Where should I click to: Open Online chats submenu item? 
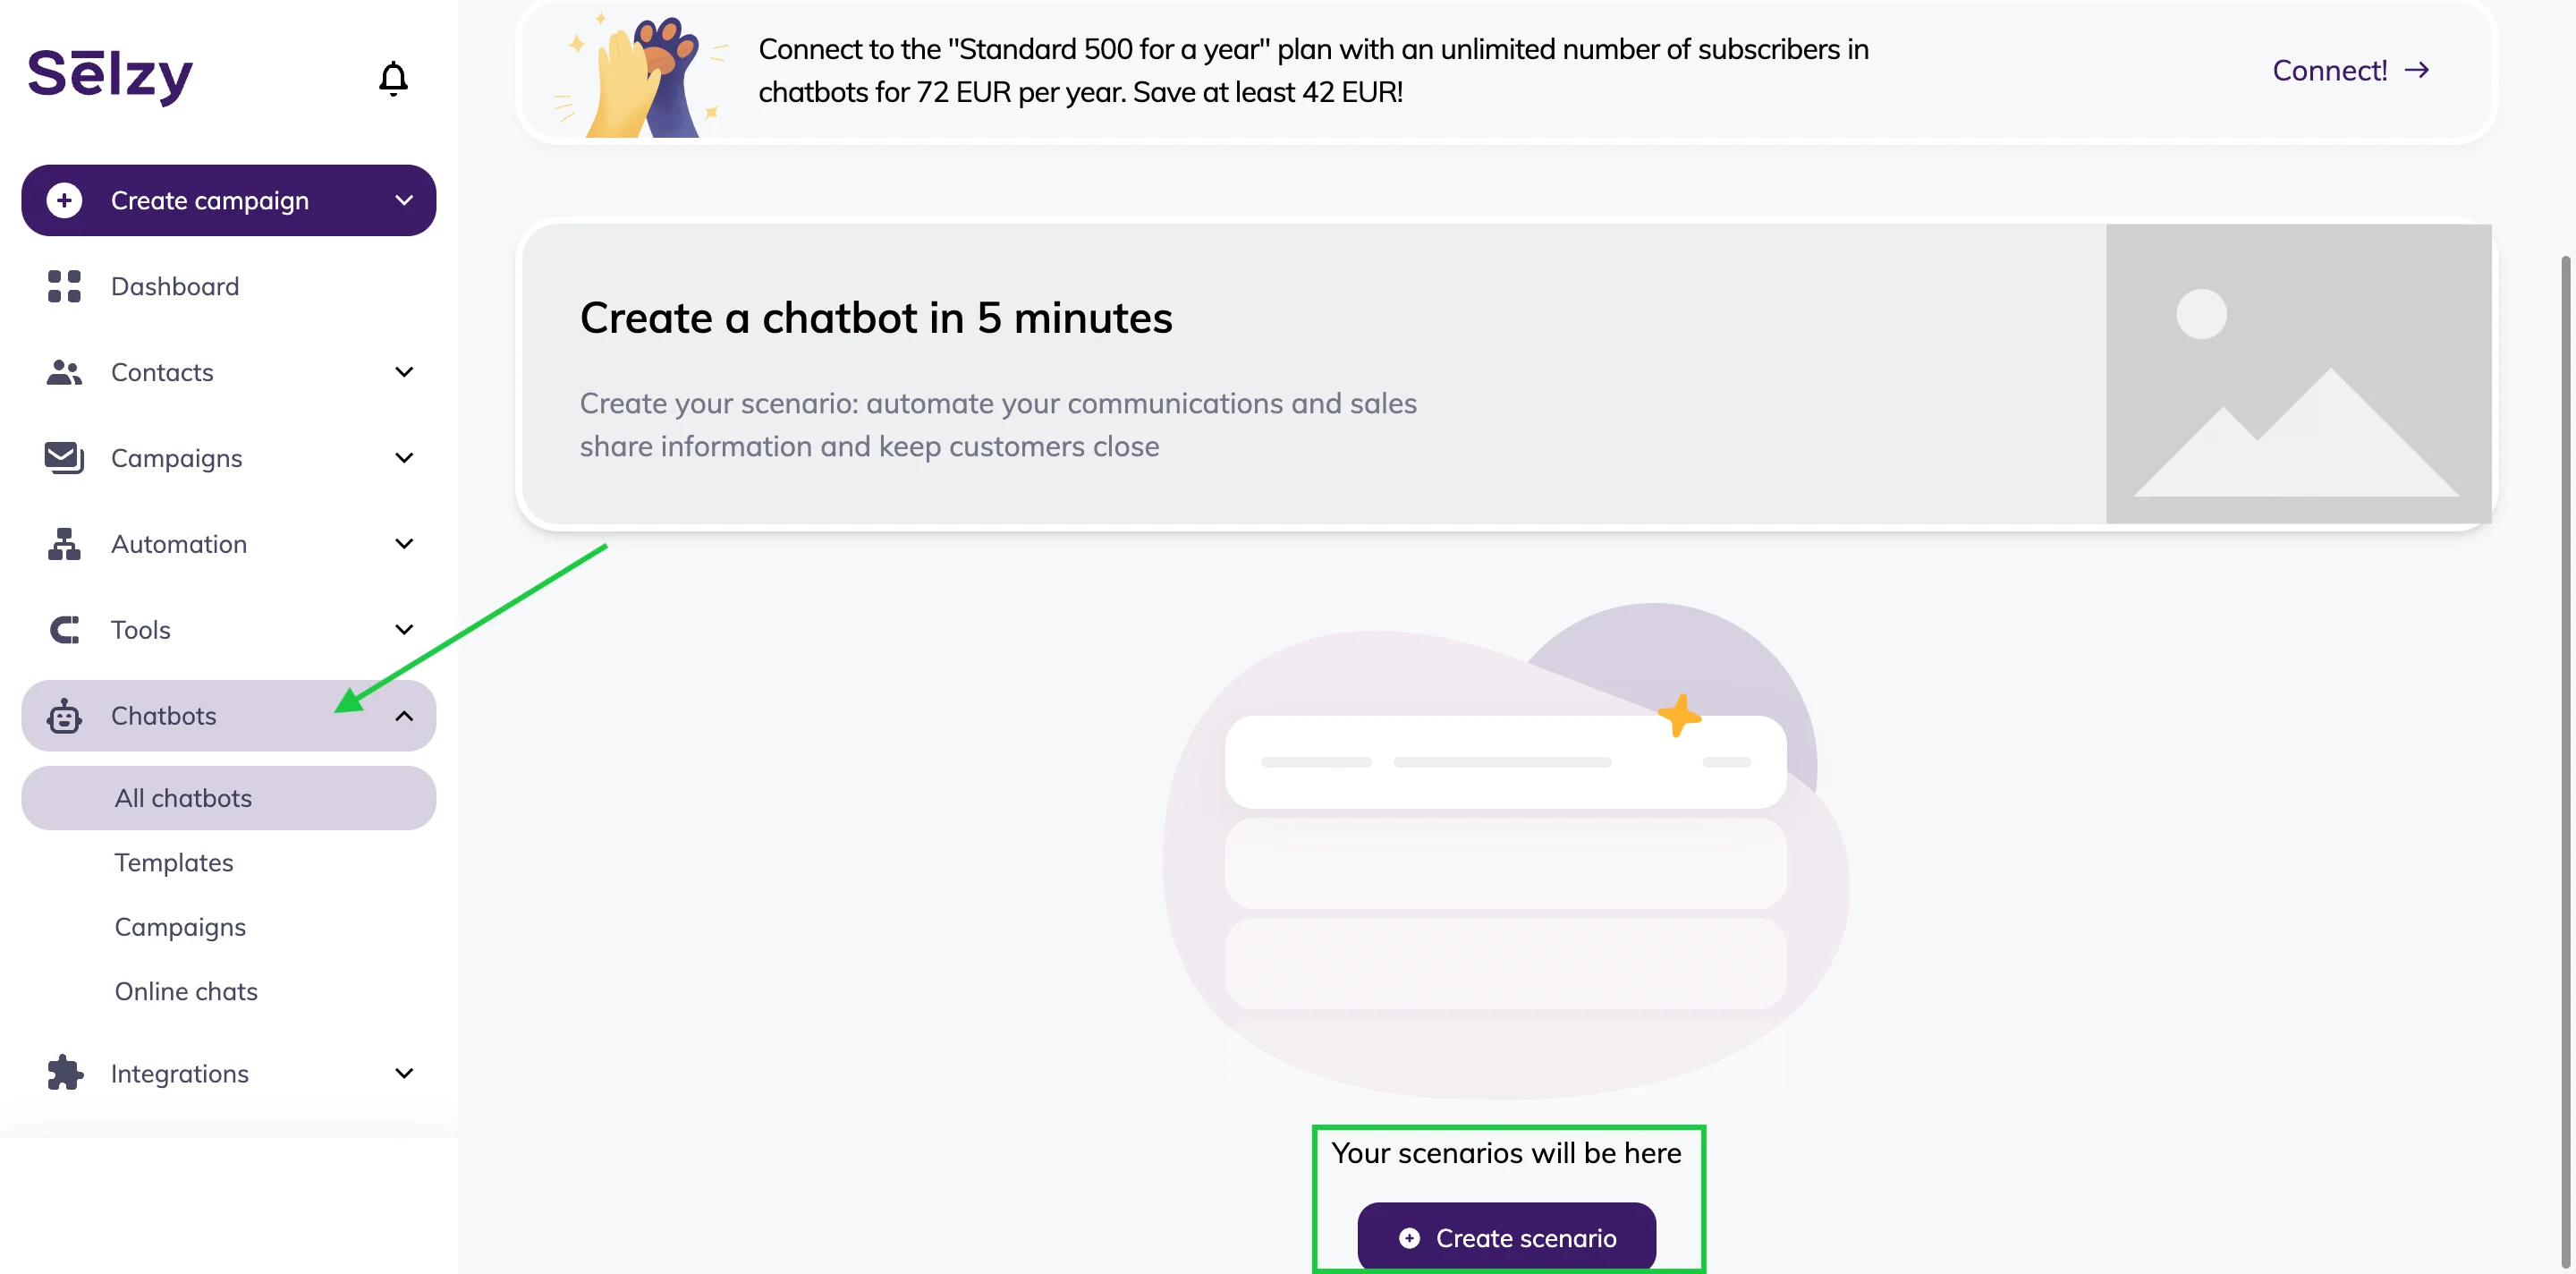pos(186,991)
